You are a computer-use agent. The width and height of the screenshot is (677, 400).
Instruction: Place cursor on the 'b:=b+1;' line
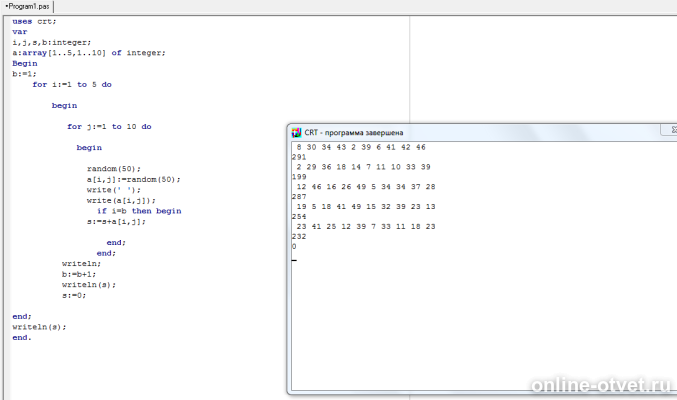click(79, 274)
